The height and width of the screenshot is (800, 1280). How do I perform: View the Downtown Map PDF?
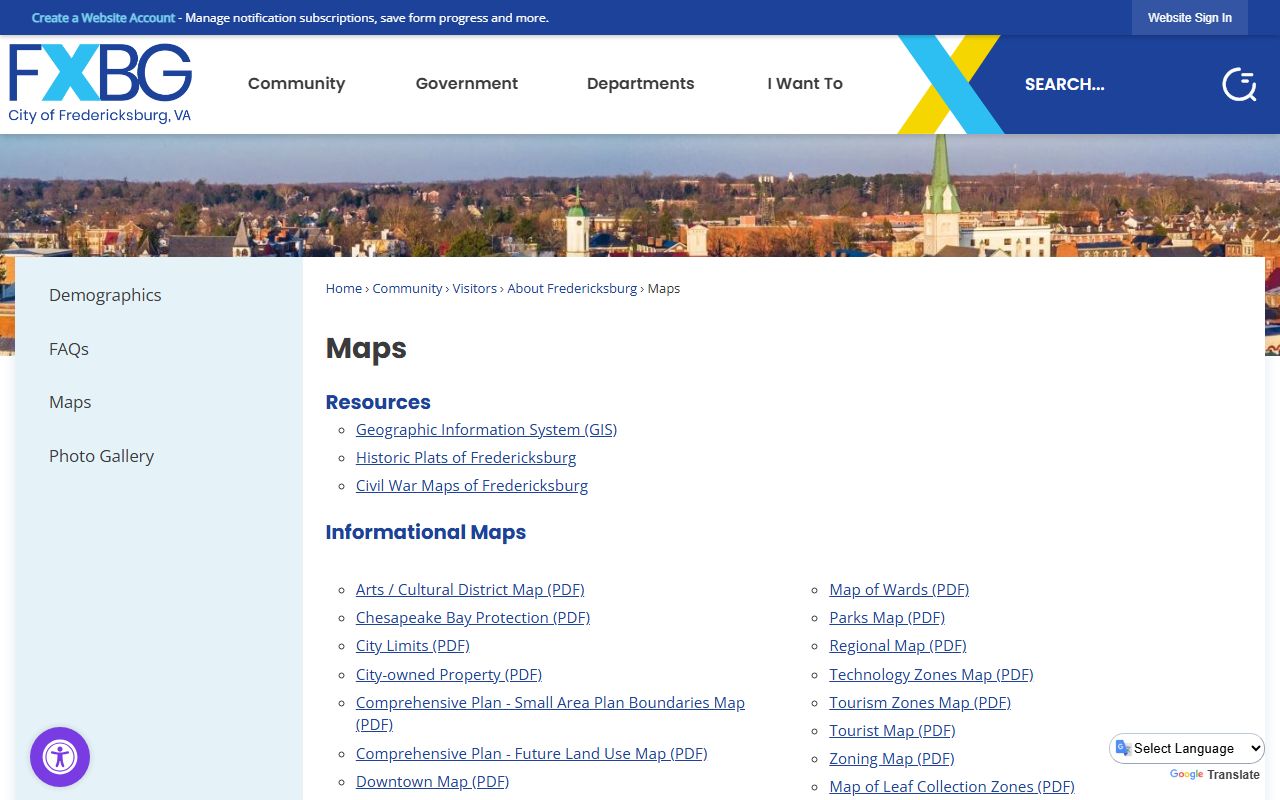[x=432, y=782]
